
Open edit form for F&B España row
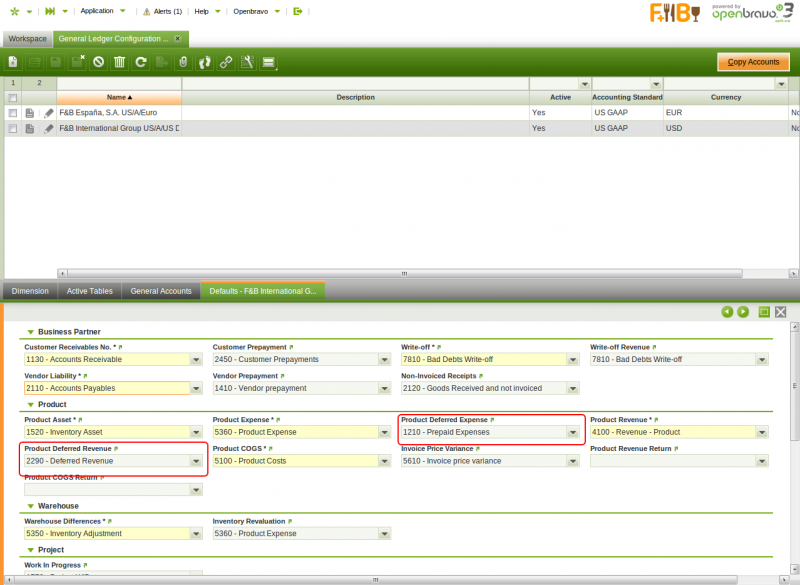coord(49,113)
